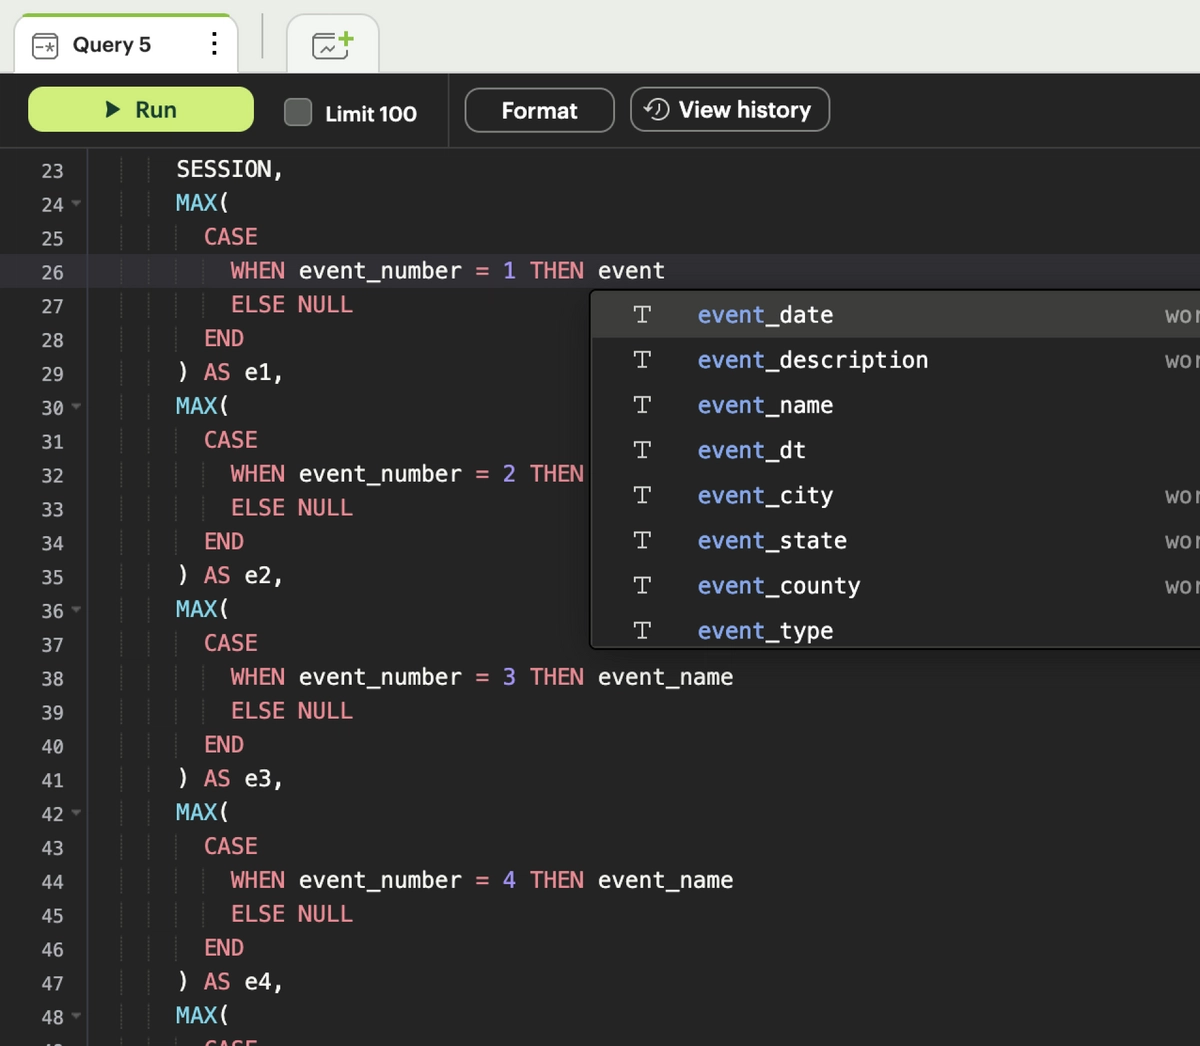Click the clock icon in View history
The image size is (1200, 1046).
pos(655,109)
